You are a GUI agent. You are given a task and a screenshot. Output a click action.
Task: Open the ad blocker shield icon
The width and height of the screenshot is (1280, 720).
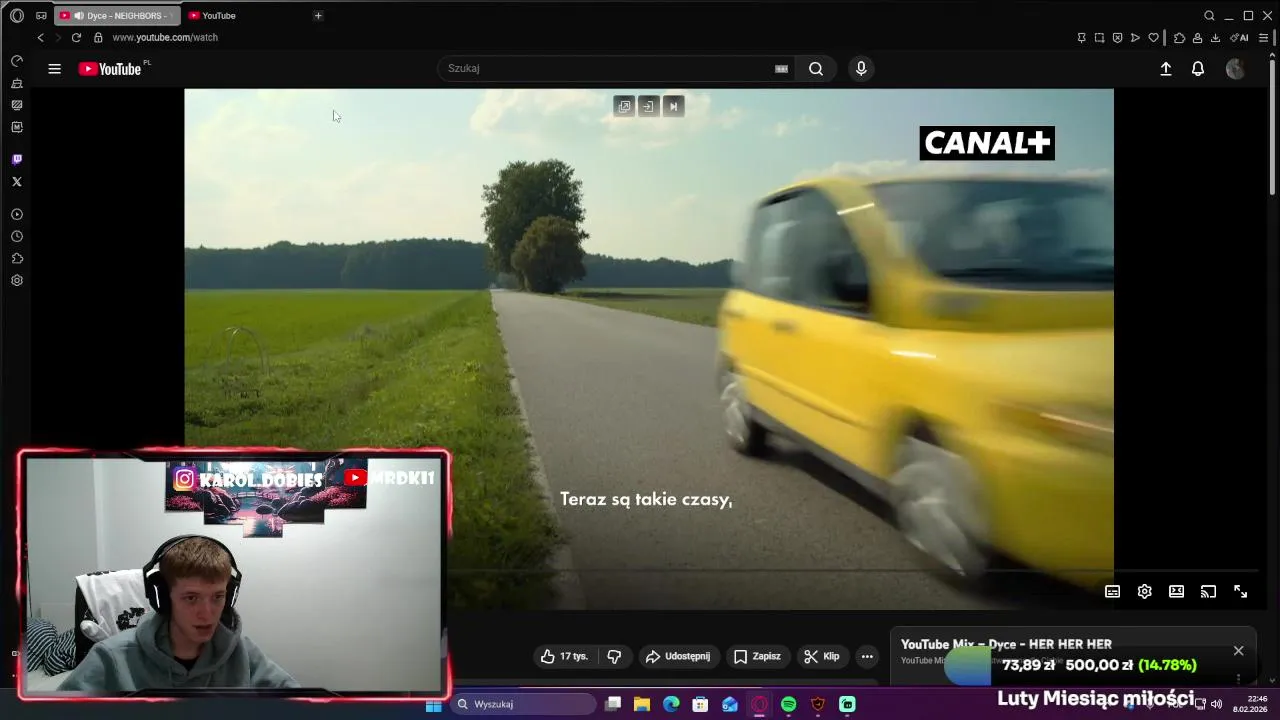coord(1117,38)
